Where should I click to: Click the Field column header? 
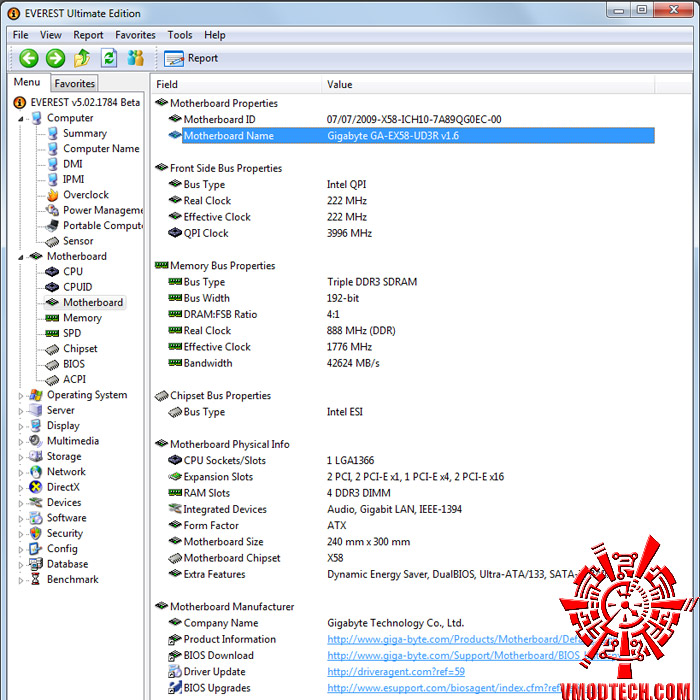click(x=237, y=84)
